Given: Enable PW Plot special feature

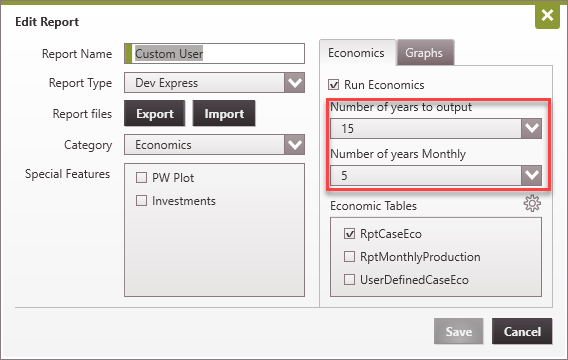Looking at the screenshot, I should tap(141, 178).
